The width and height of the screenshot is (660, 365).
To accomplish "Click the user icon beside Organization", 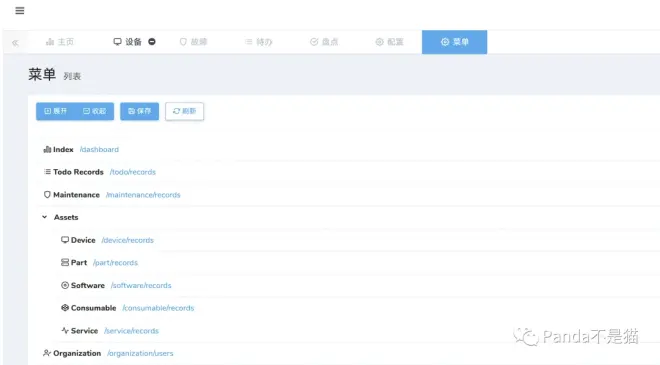I will click(x=47, y=353).
